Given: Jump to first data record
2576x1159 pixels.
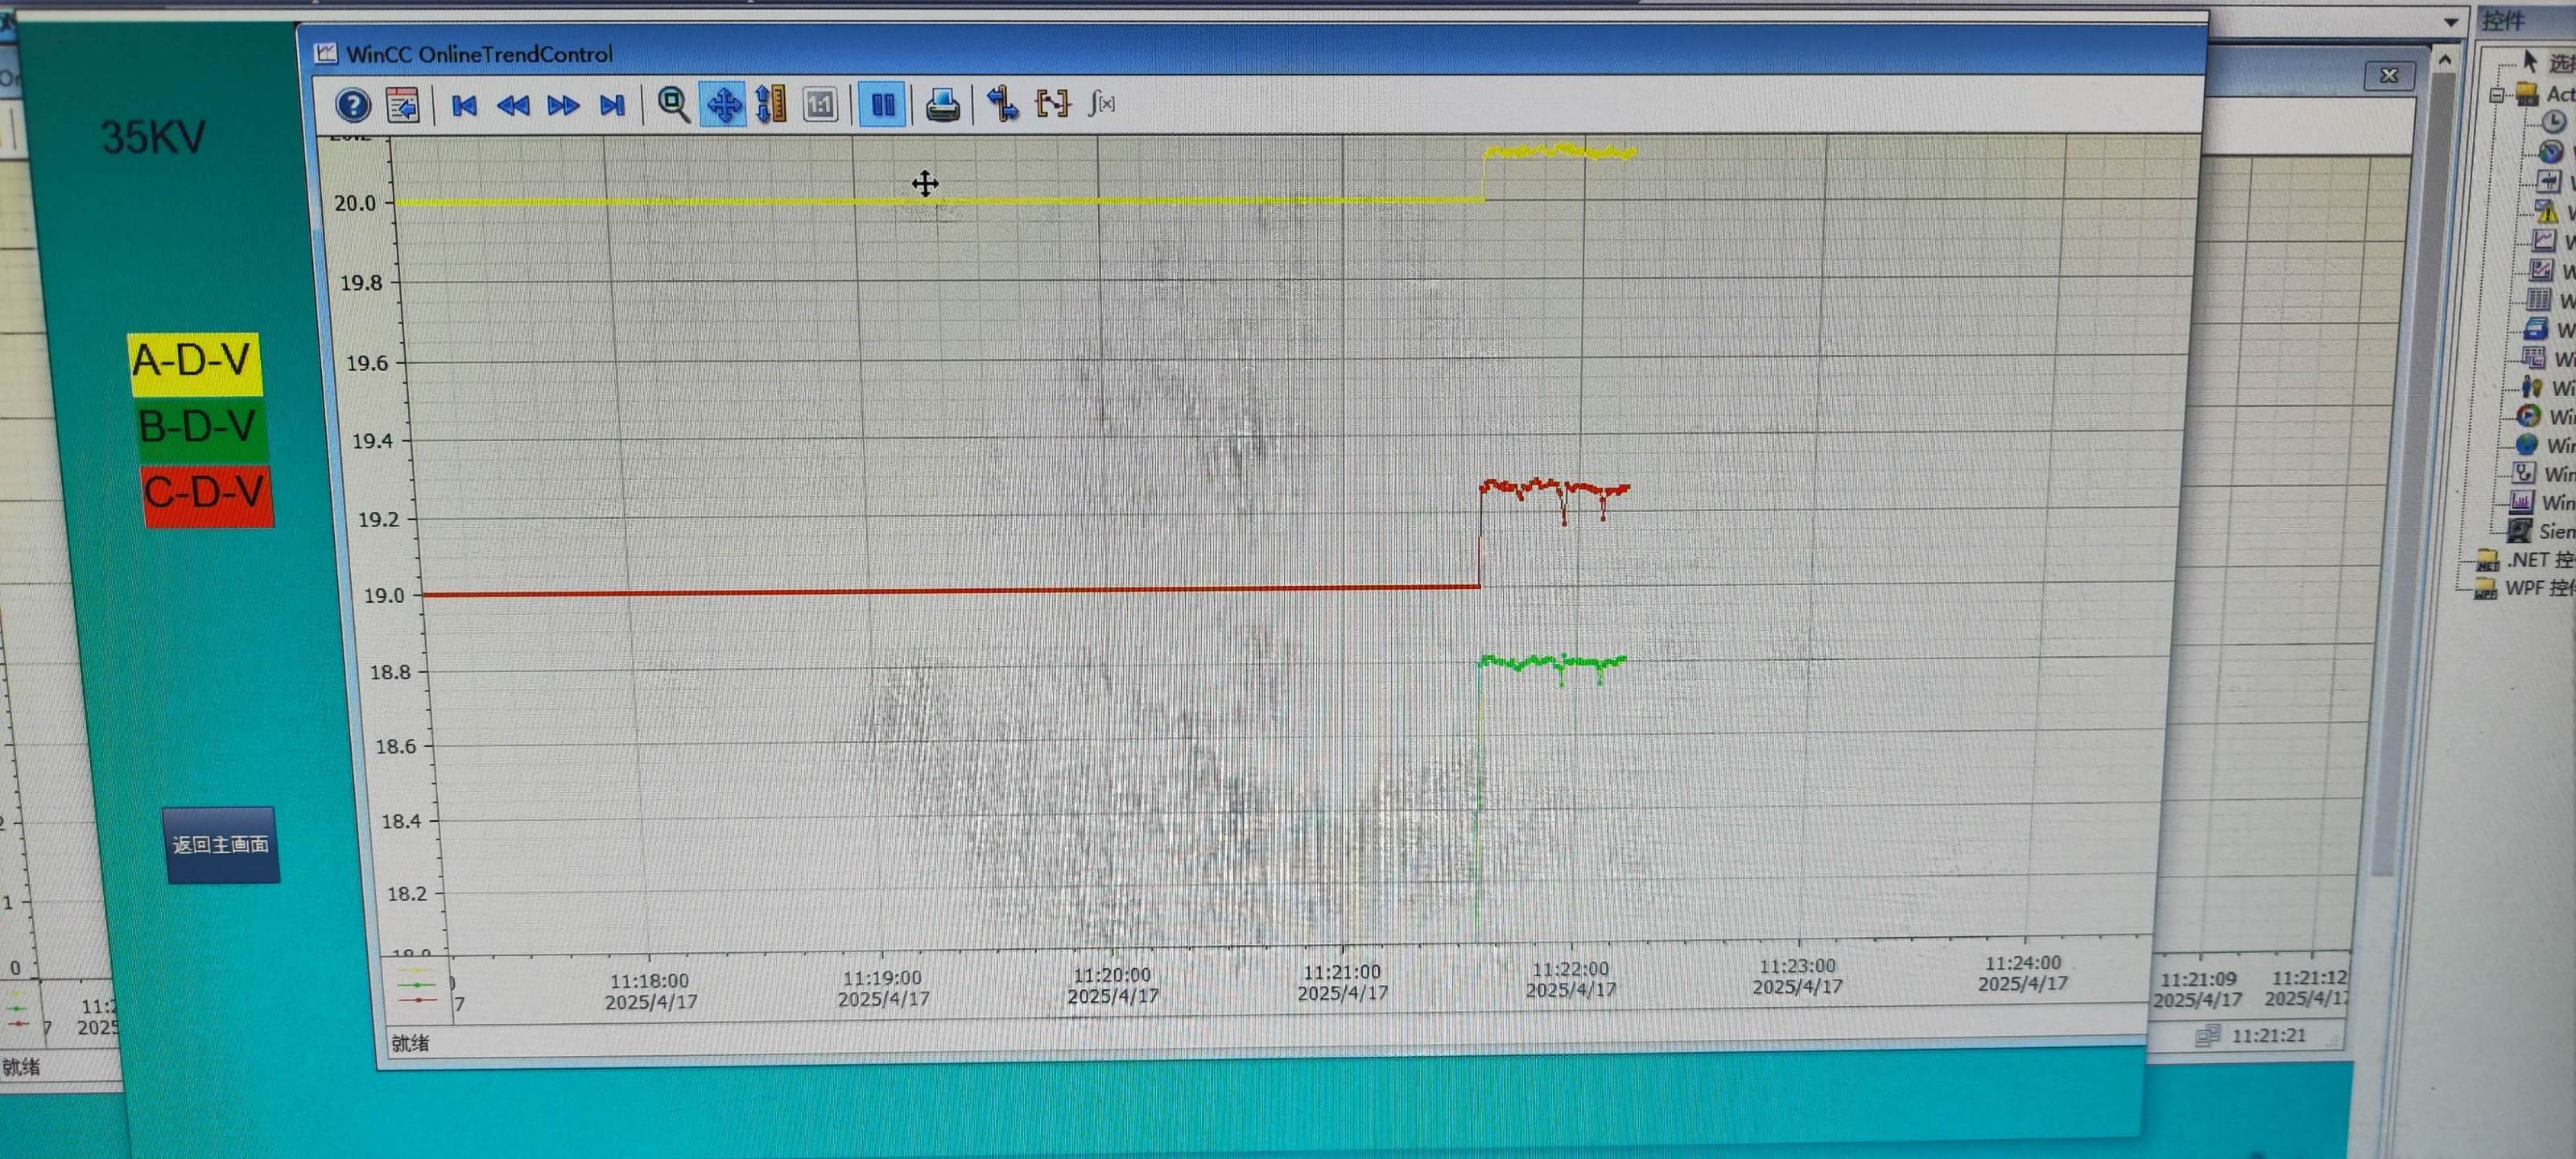Looking at the screenshot, I should tap(464, 105).
